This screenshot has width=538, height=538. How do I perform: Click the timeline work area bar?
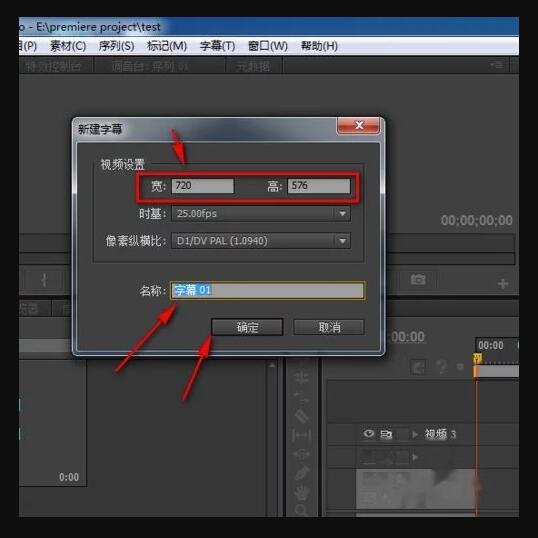point(497,371)
